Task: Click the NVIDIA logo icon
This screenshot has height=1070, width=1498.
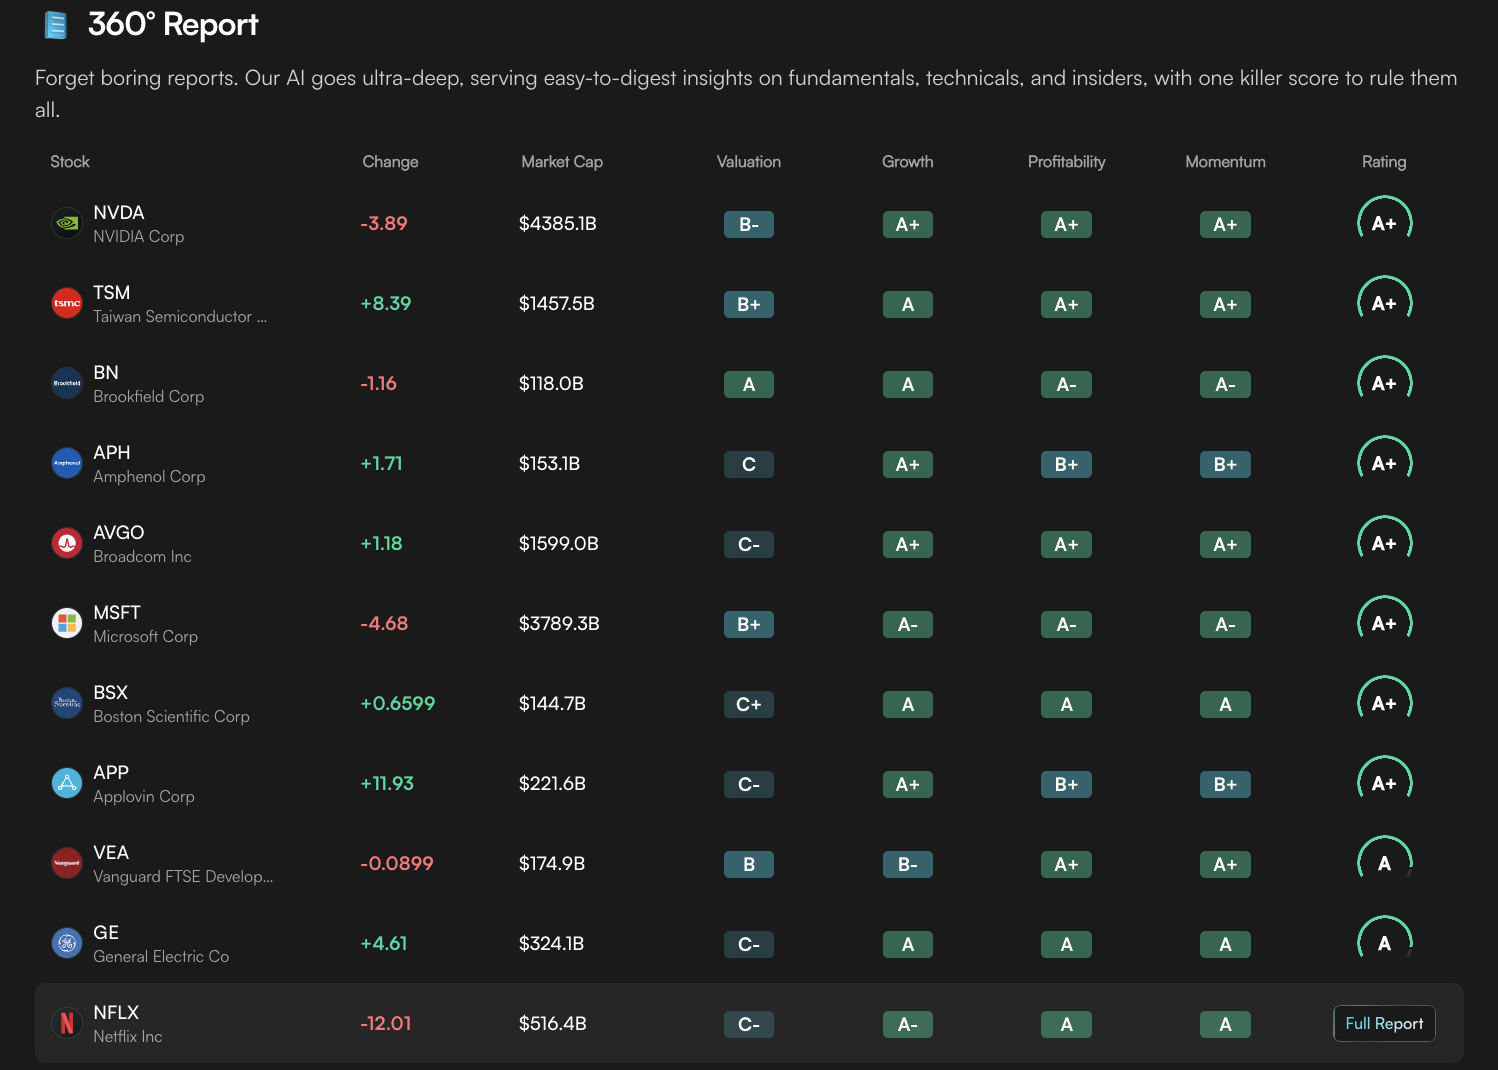Action: 67,224
